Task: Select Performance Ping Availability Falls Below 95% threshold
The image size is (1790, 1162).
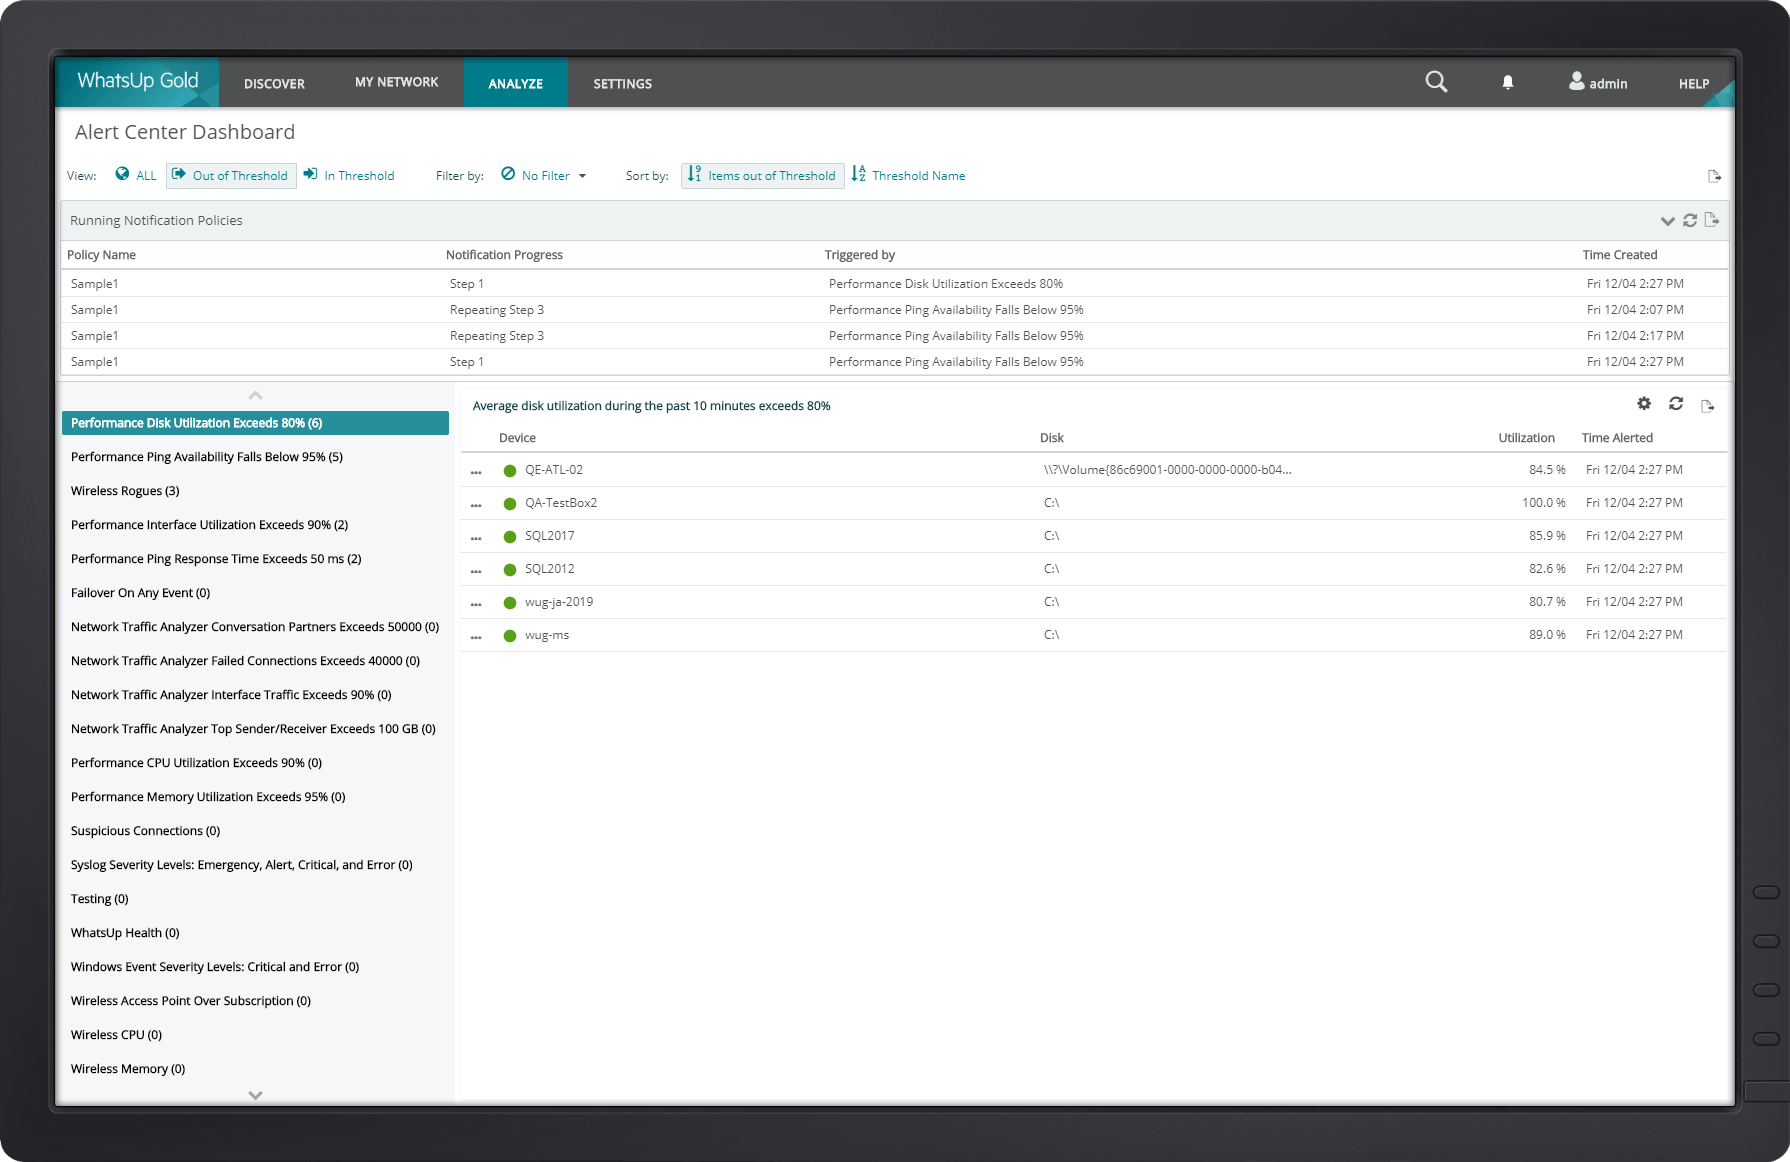Action: pyautogui.click(x=206, y=457)
